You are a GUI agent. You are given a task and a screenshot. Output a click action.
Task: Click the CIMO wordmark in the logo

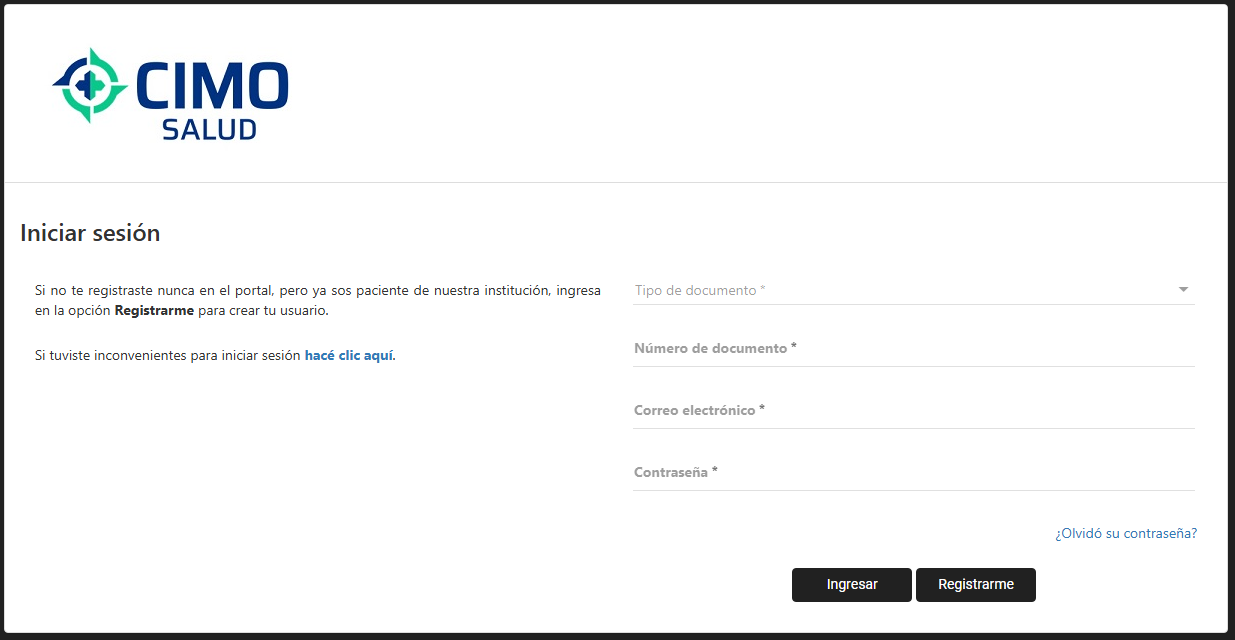pyautogui.click(x=211, y=86)
